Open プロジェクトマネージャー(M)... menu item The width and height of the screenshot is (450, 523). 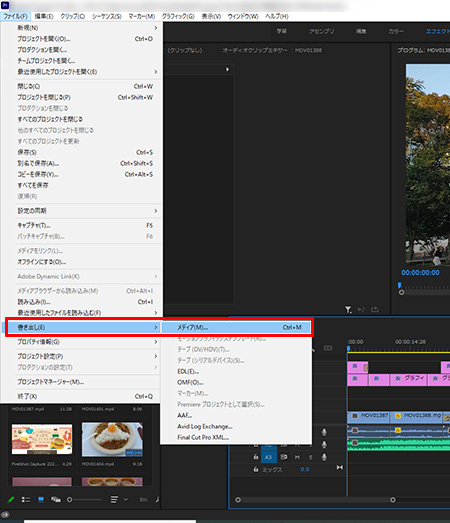82,382
